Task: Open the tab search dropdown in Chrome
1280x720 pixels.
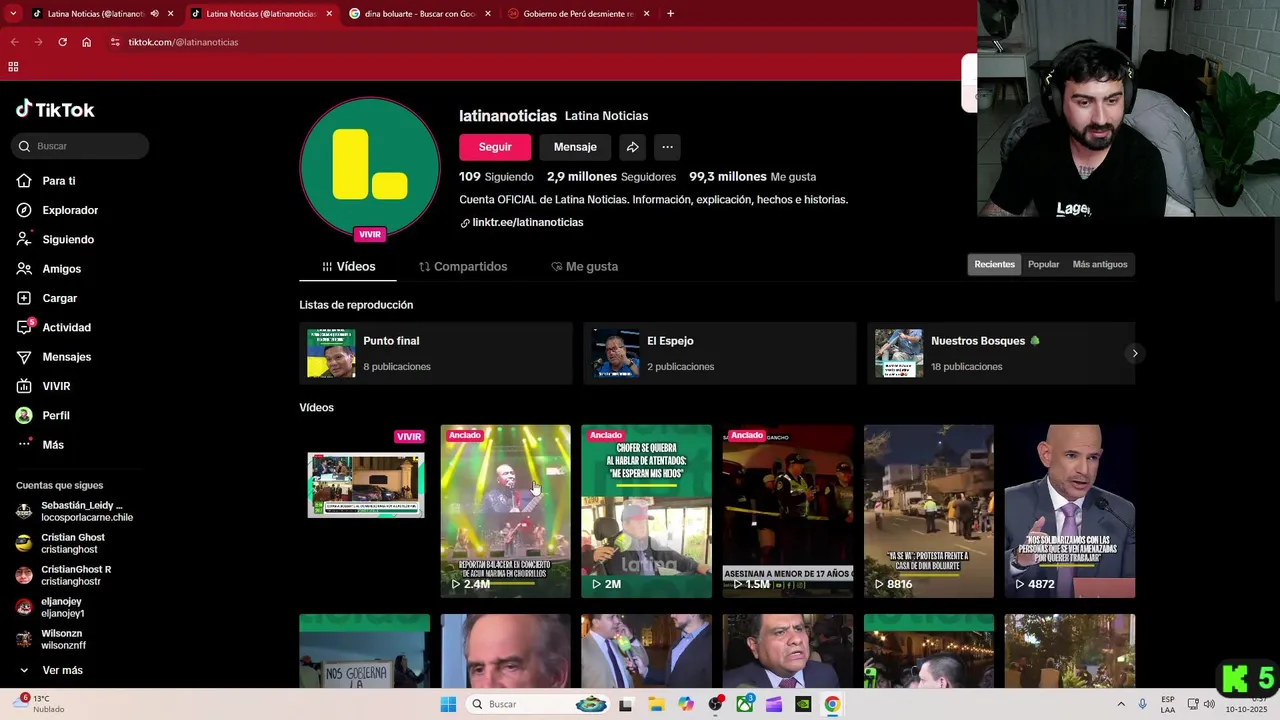Action: point(13,14)
